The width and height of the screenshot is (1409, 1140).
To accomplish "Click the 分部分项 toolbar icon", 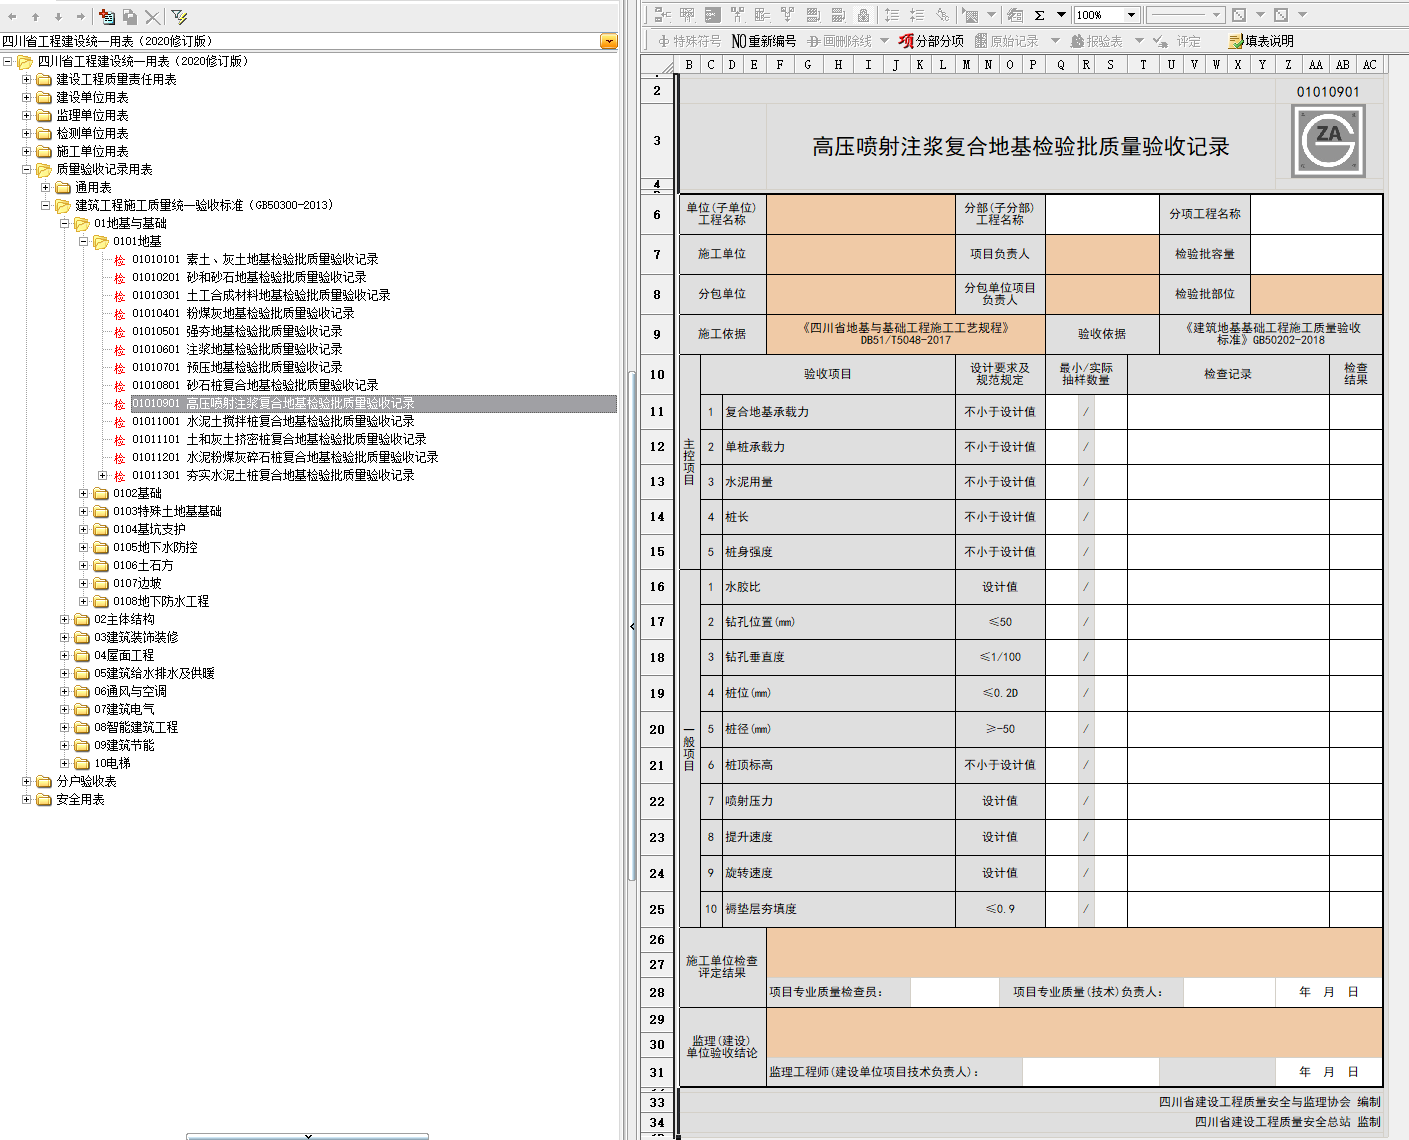I will click(x=931, y=41).
